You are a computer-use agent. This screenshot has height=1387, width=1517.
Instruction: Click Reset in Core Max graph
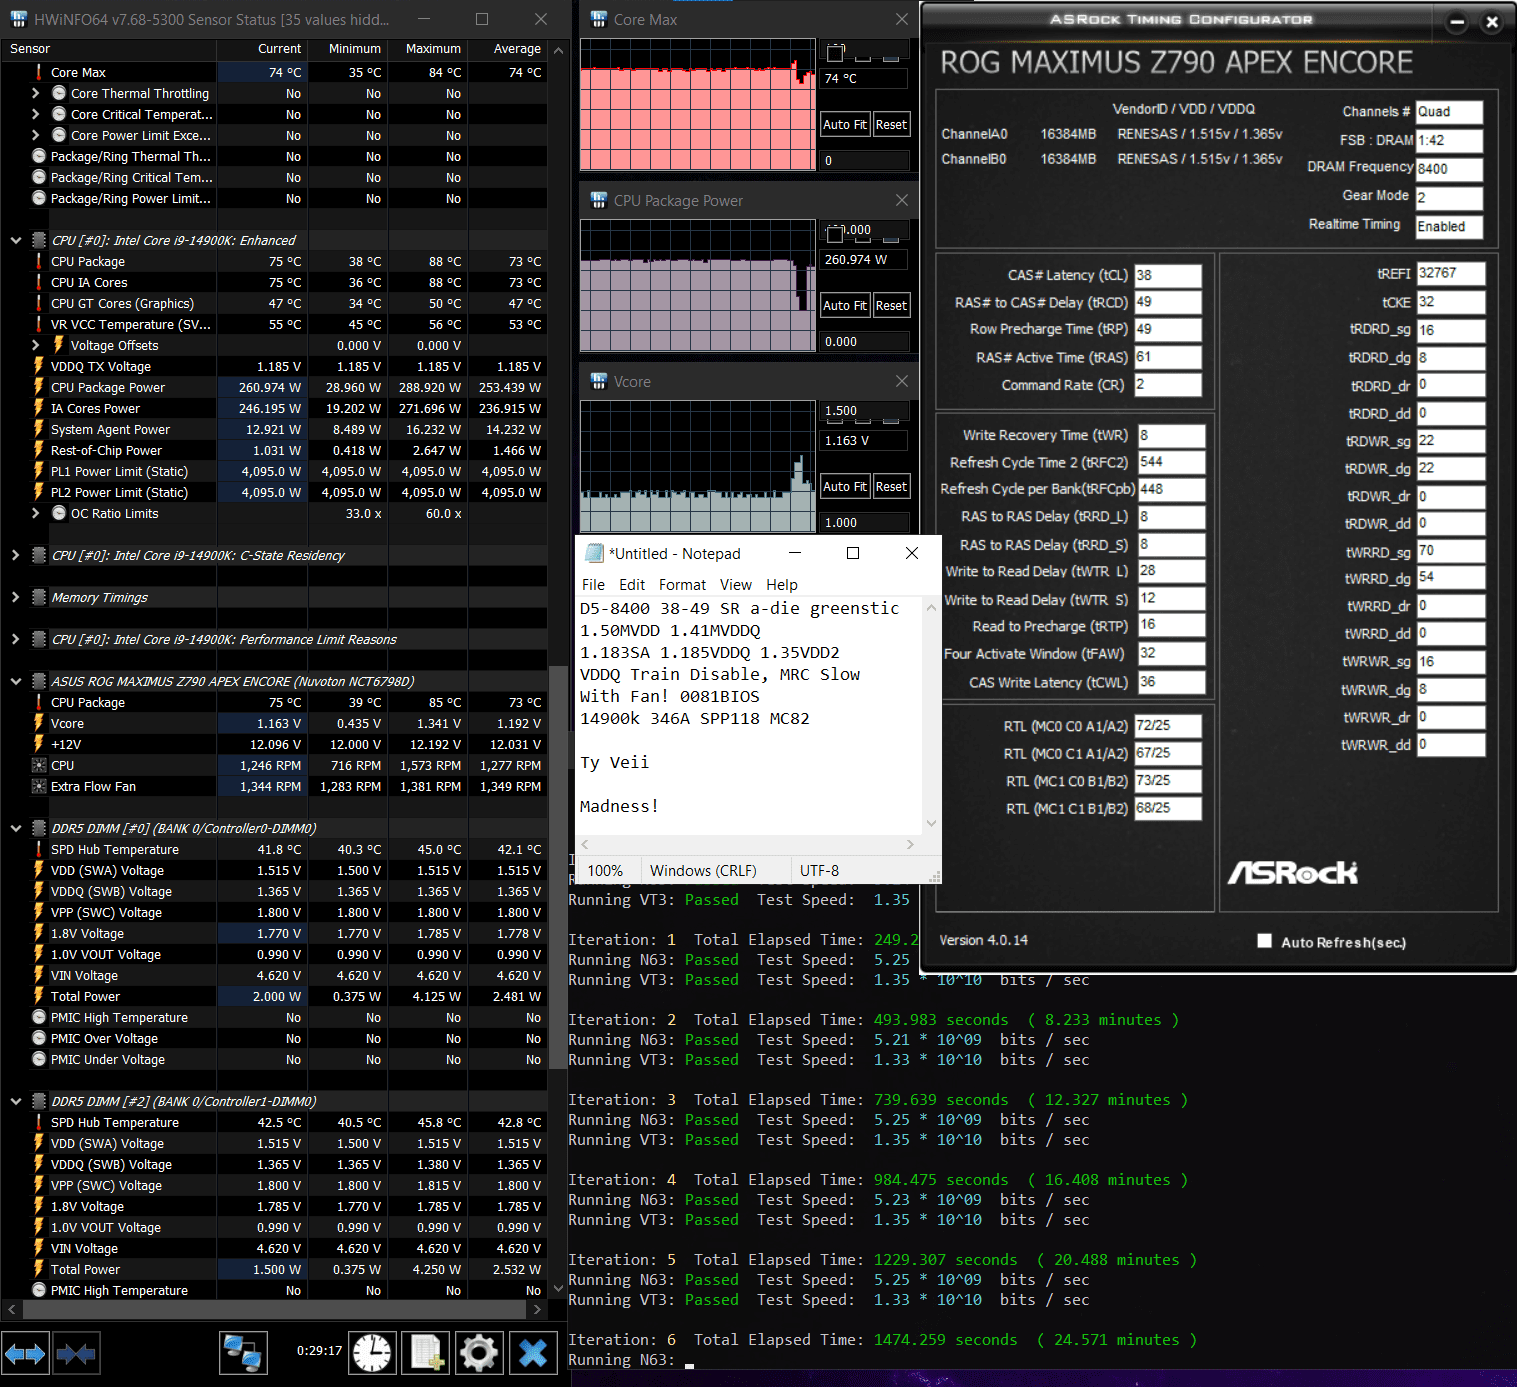pyautogui.click(x=891, y=124)
